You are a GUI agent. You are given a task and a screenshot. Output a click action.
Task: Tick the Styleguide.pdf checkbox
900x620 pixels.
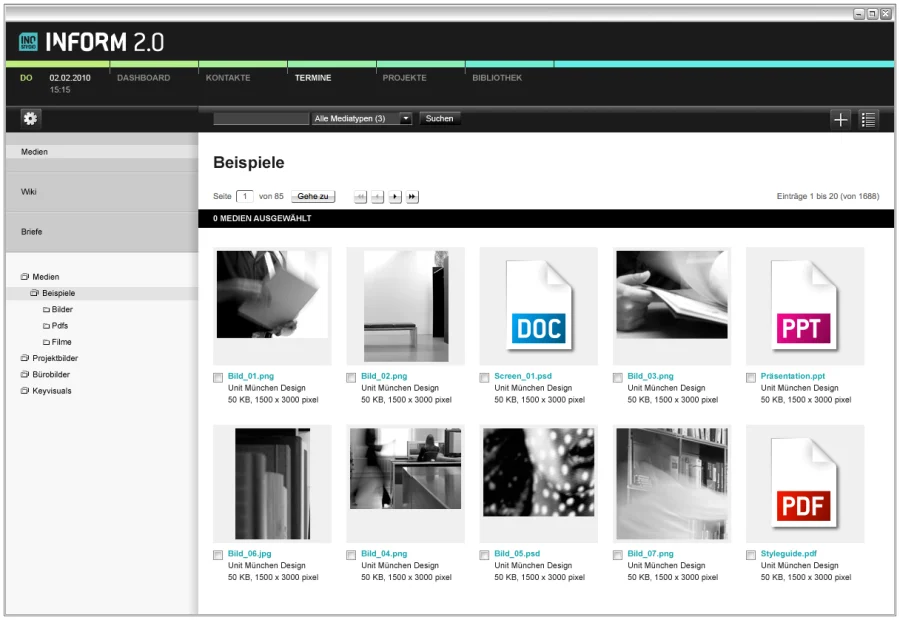[751, 555]
